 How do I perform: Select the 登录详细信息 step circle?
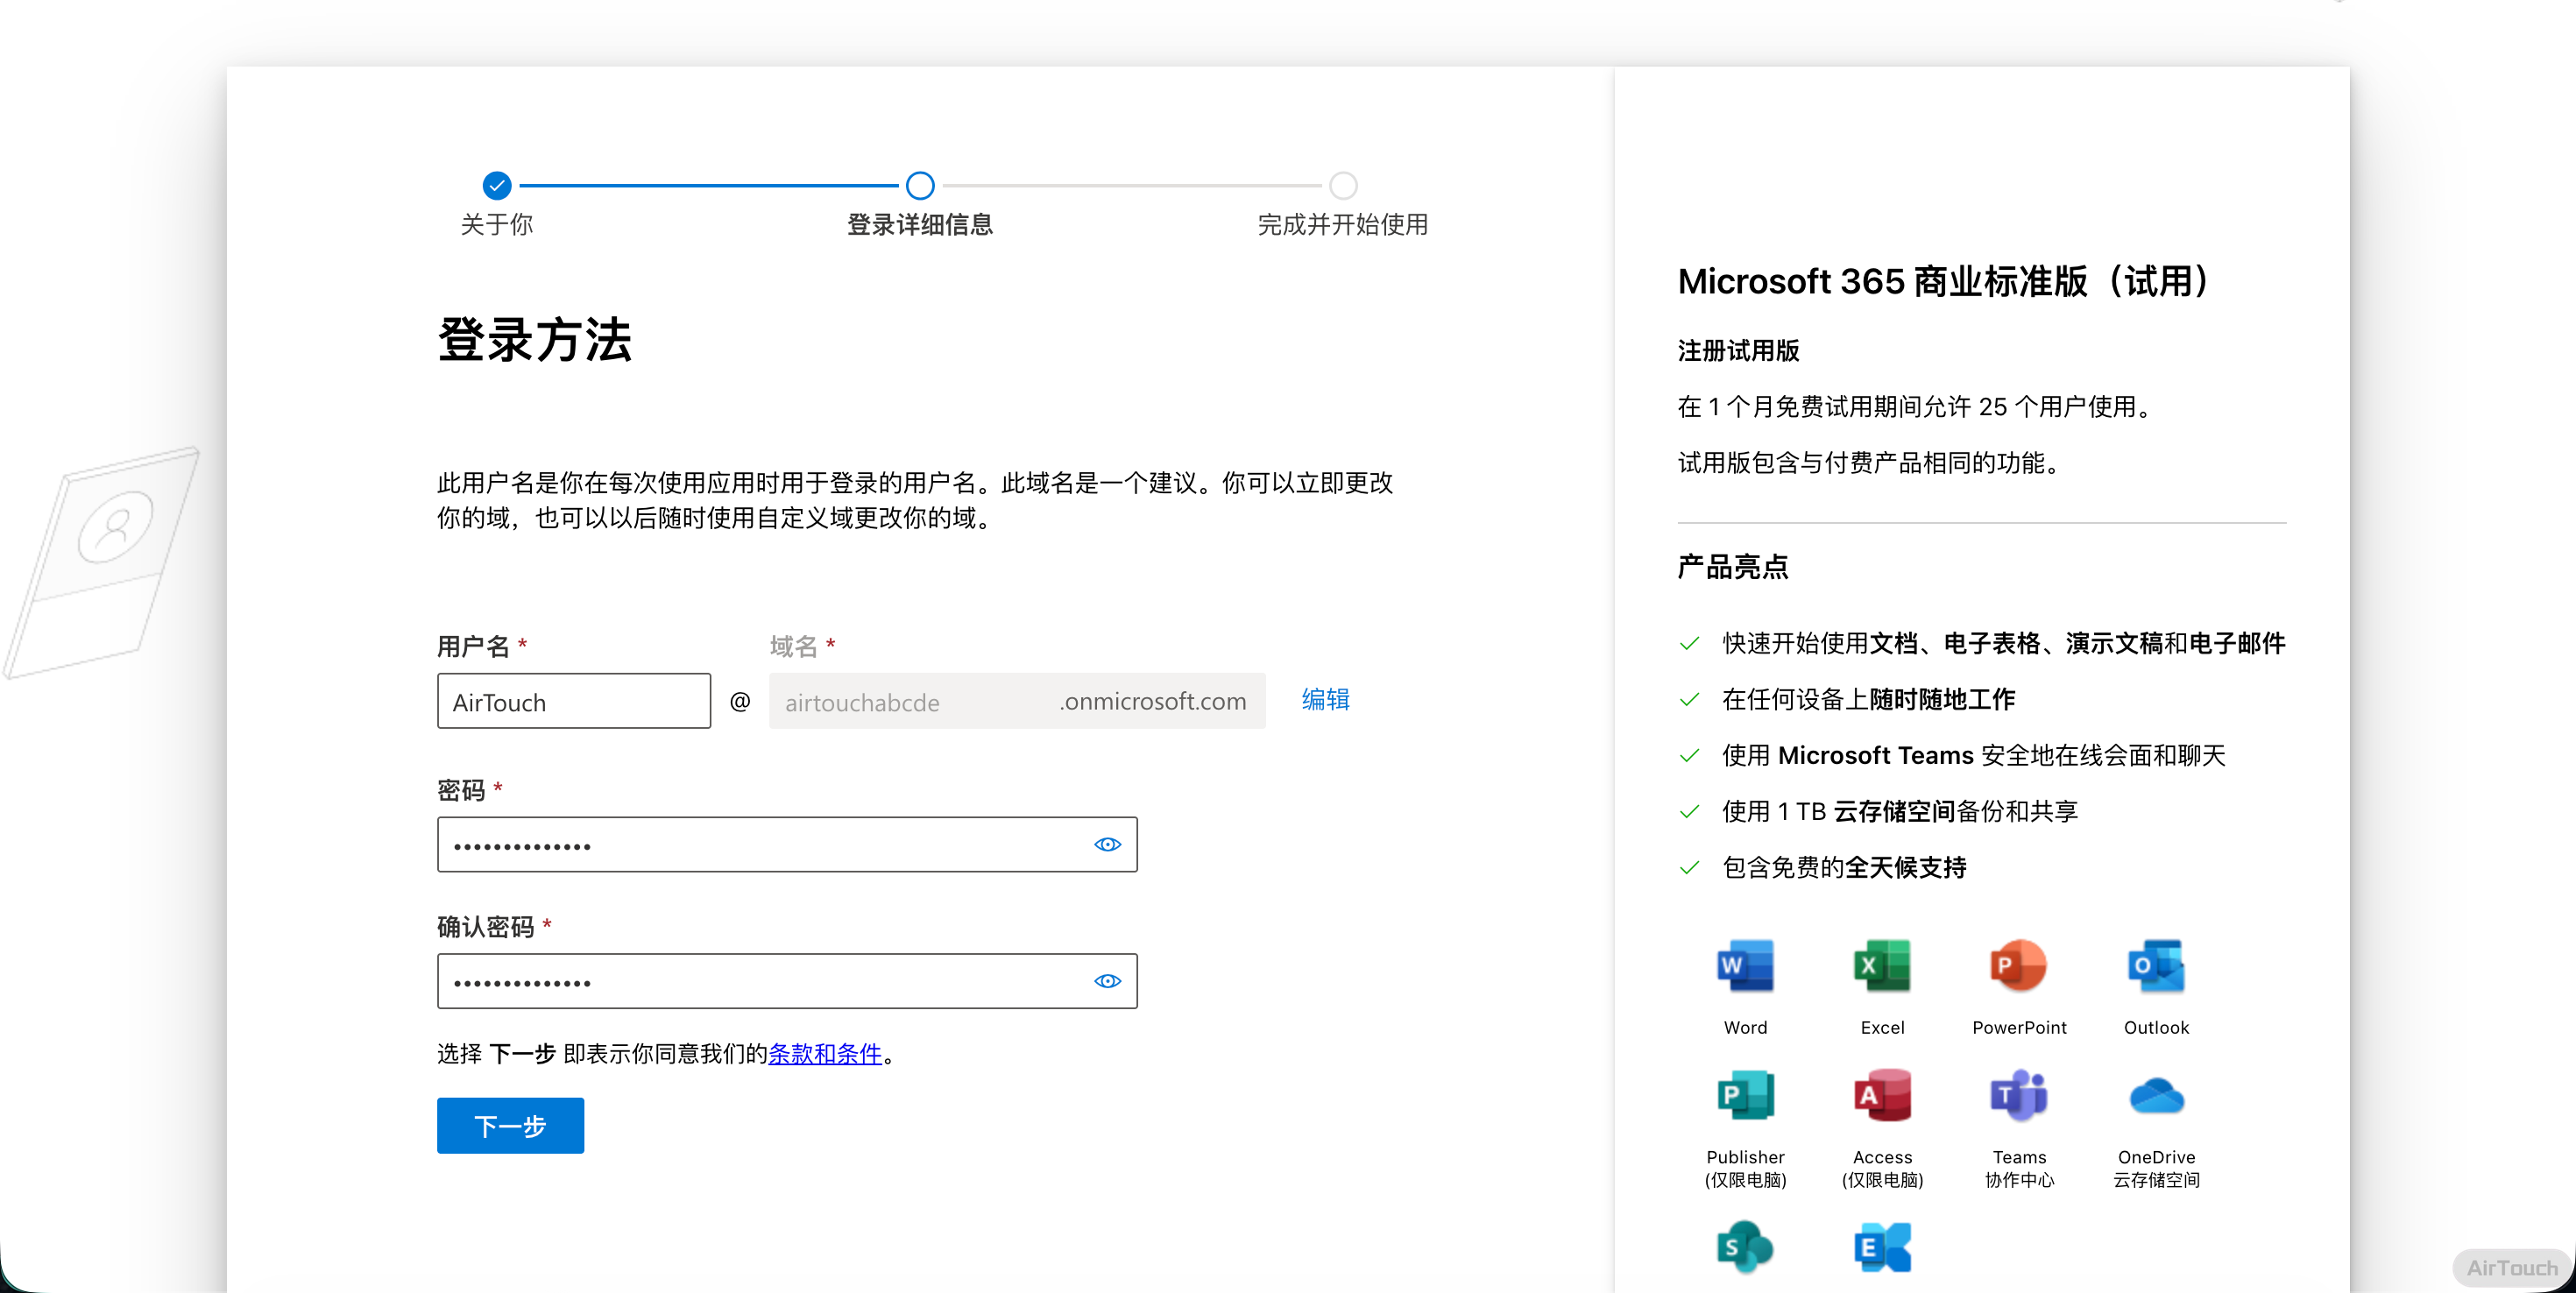pos(920,186)
